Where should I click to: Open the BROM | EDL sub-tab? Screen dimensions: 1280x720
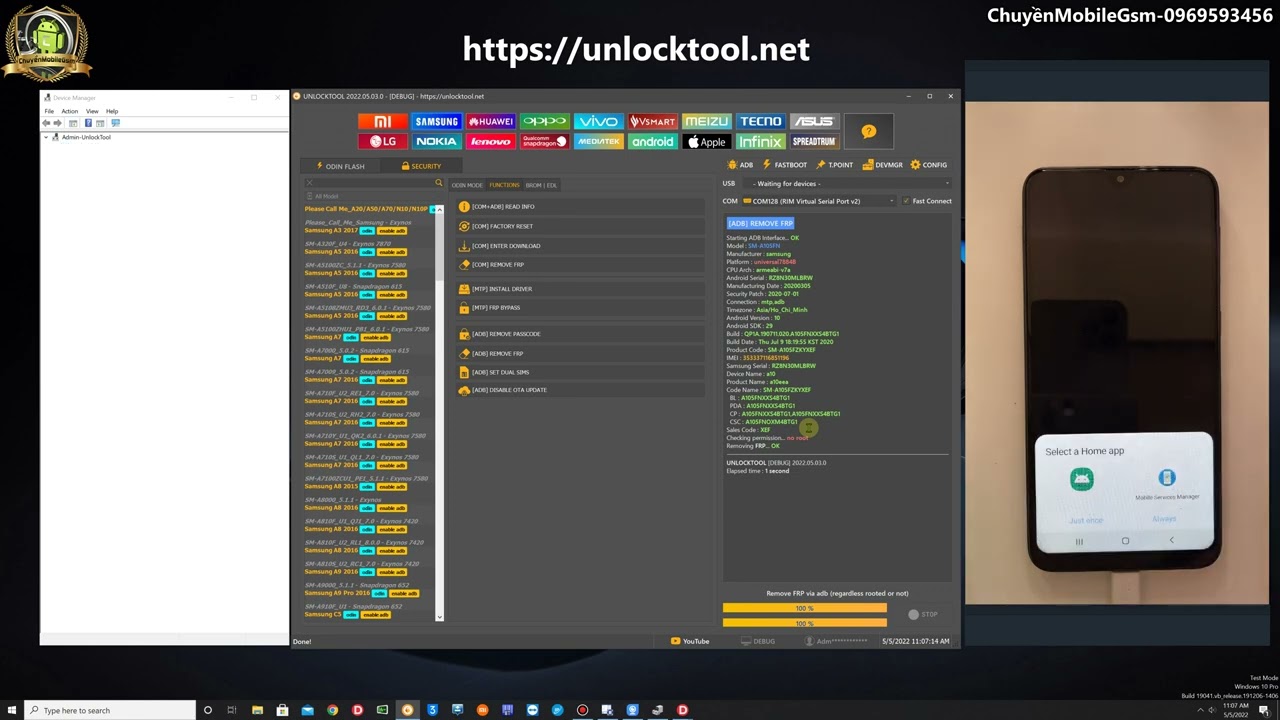tap(542, 185)
